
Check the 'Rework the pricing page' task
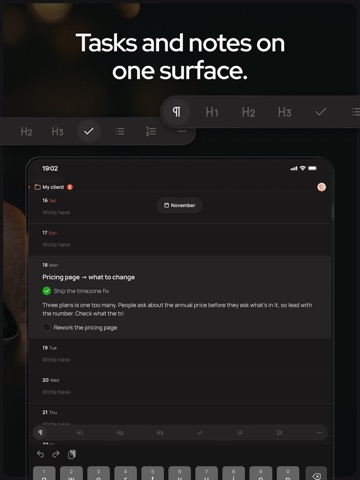(x=47, y=328)
